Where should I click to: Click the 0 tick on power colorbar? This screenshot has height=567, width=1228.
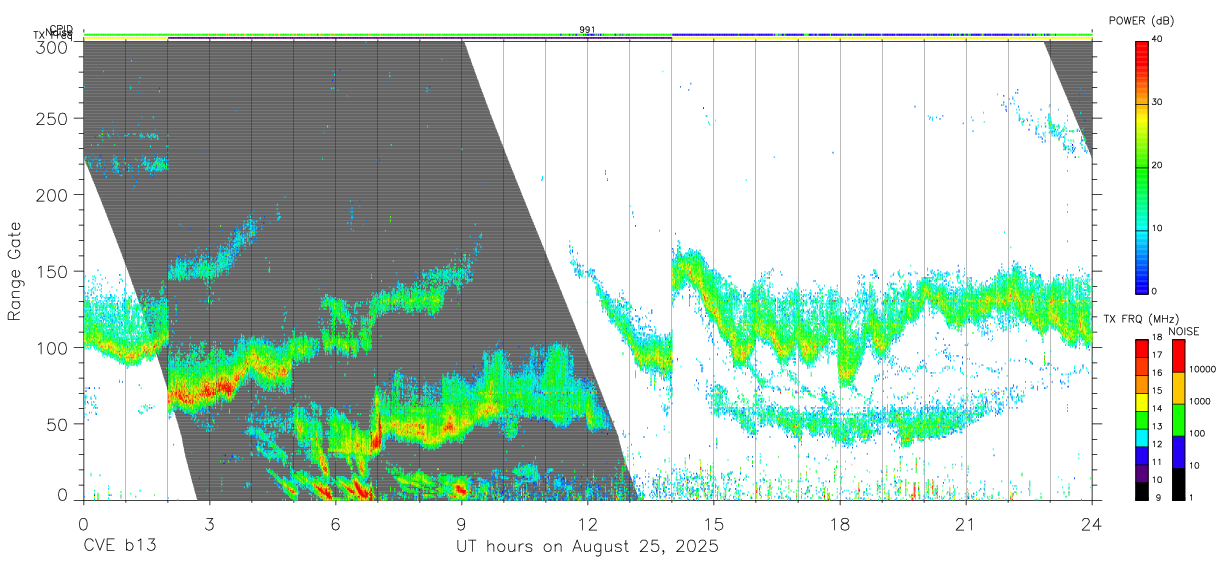coord(1154,291)
